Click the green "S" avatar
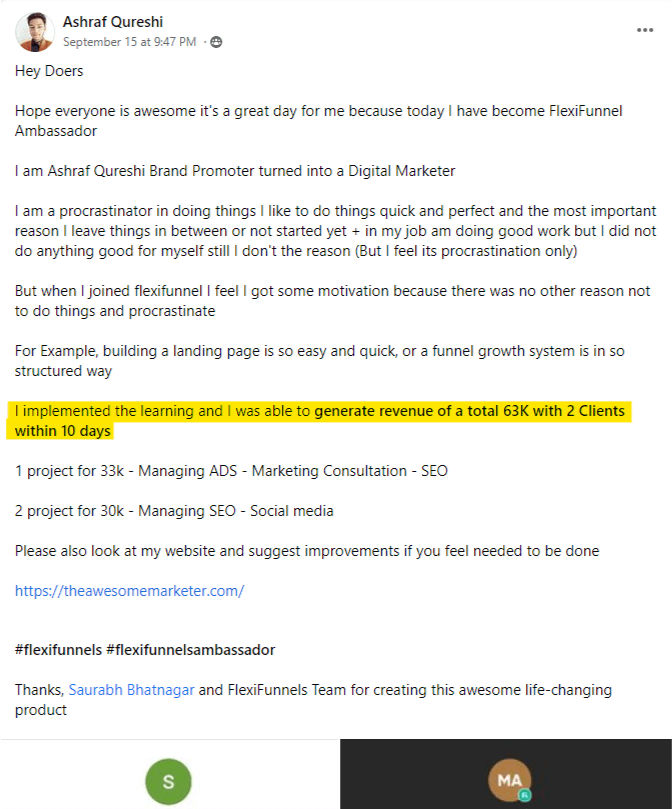 pos(168,781)
